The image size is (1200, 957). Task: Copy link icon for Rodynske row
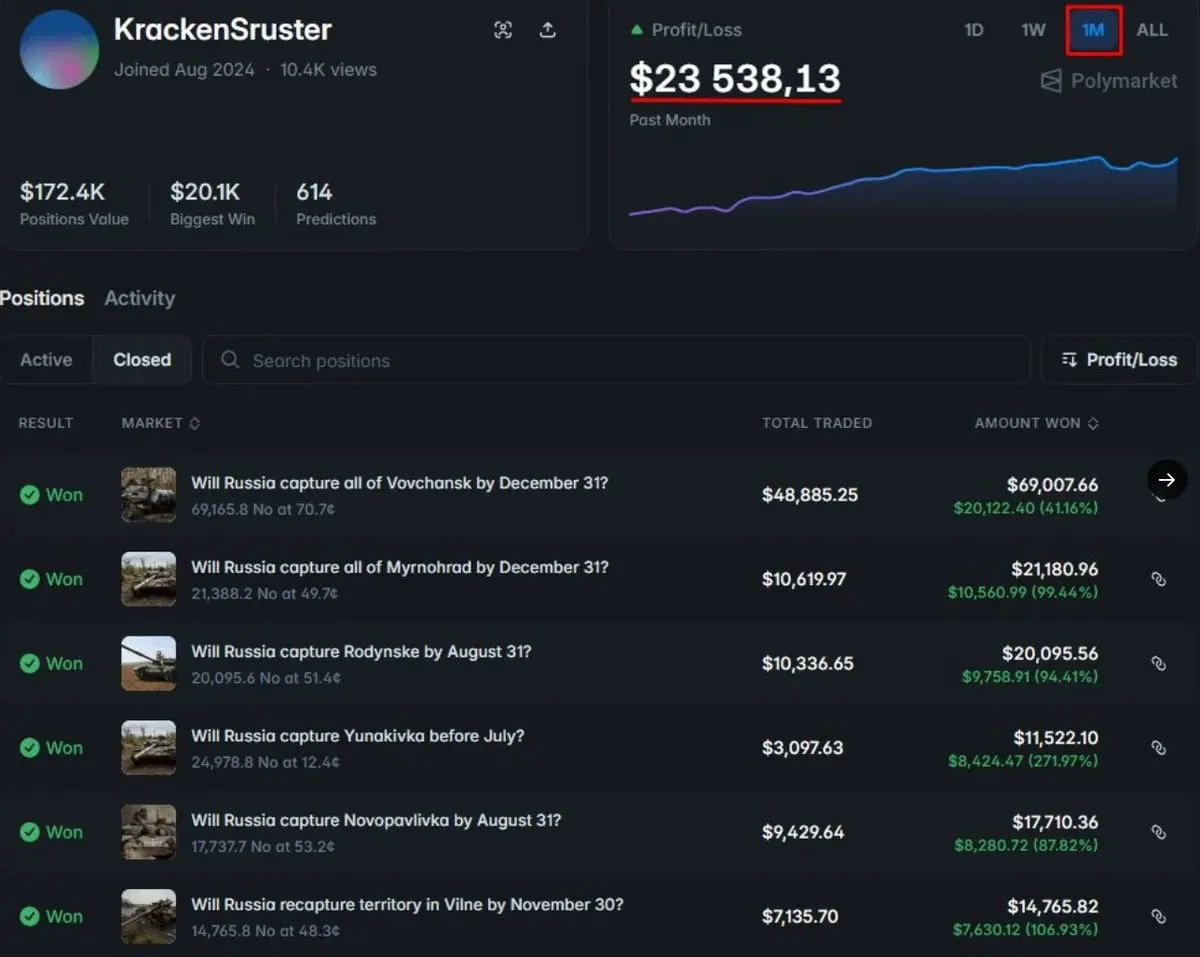click(x=1159, y=663)
